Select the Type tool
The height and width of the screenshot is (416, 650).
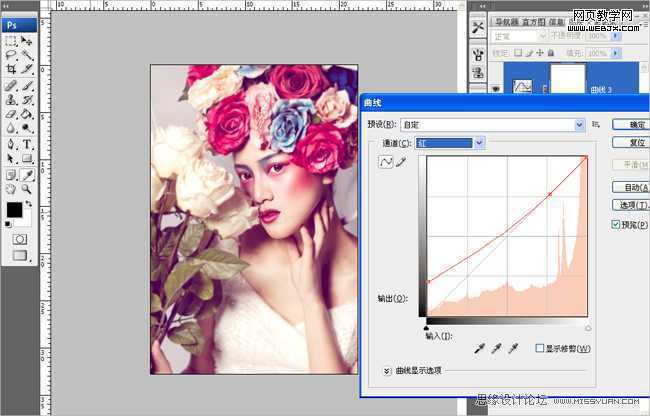tap(27, 144)
